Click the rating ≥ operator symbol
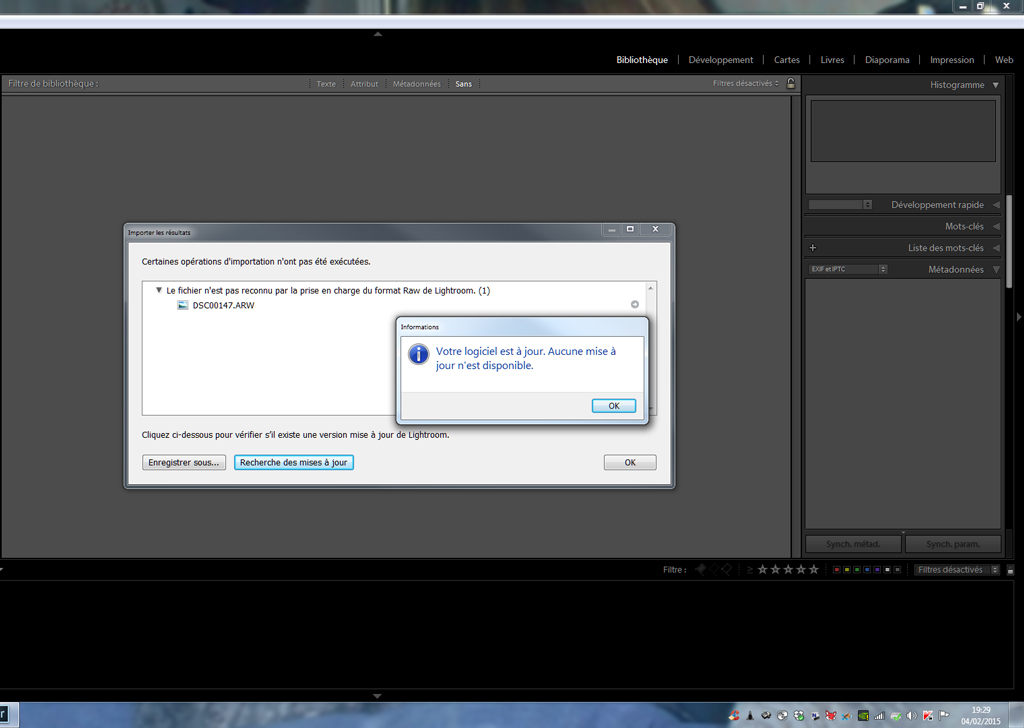This screenshot has width=1024, height=728. point(750,570)
